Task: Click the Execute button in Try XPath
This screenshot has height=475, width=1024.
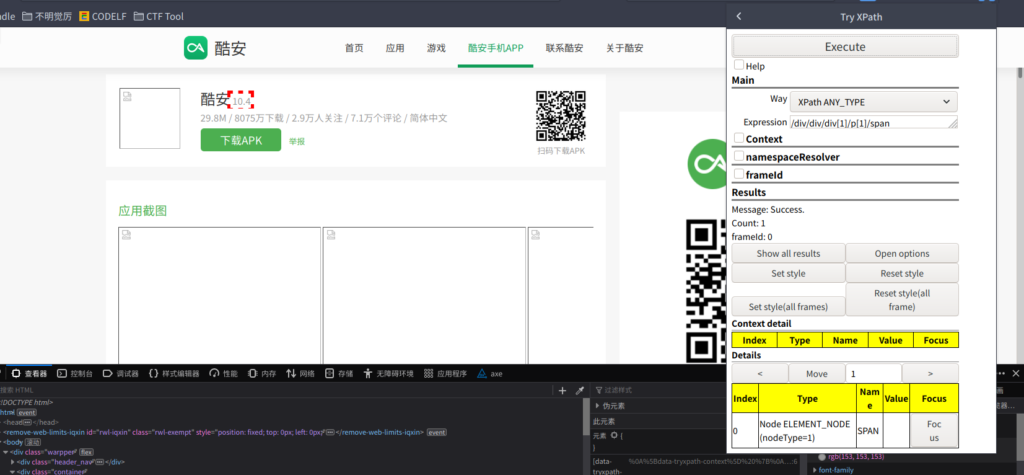Action: pyautogui.click(x=844, y=47)
